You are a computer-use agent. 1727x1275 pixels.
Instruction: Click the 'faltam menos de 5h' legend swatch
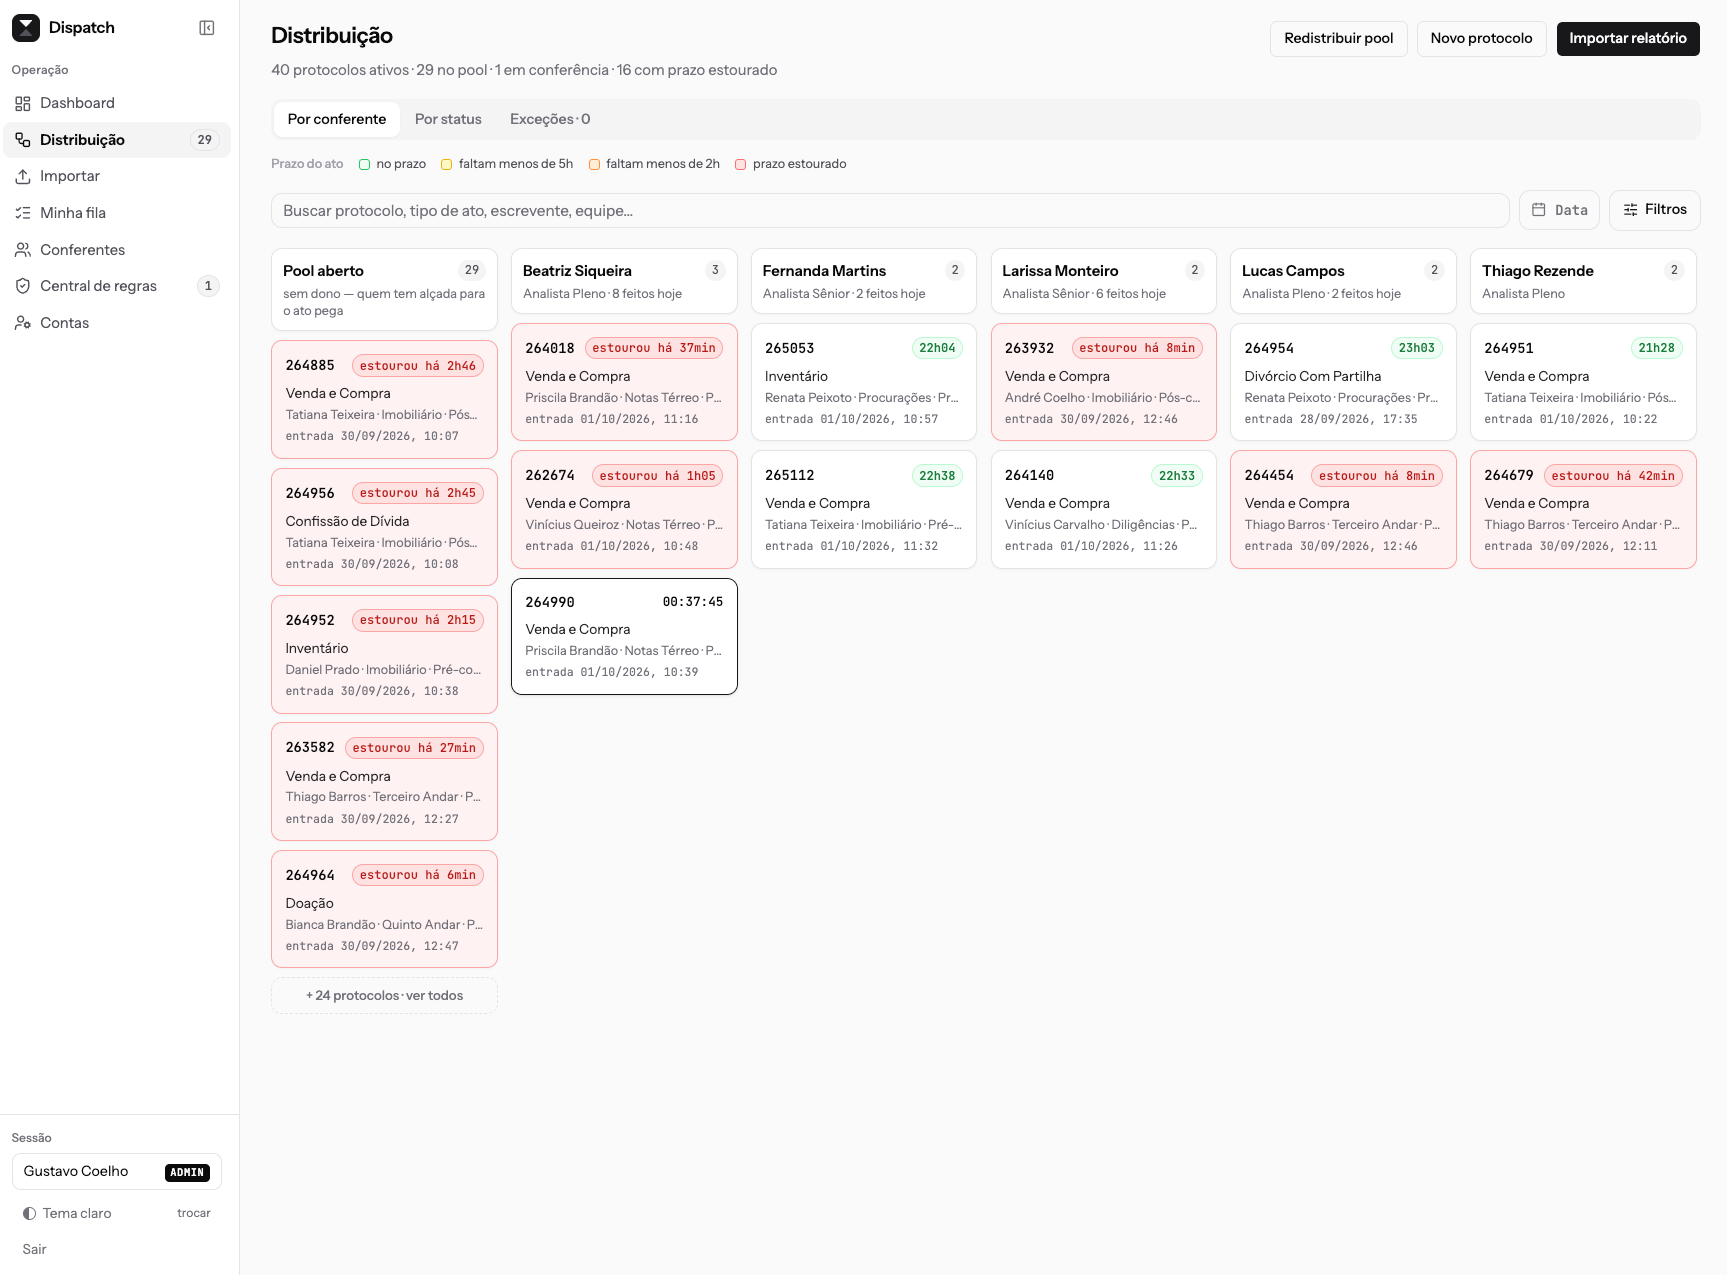(447, 165)
